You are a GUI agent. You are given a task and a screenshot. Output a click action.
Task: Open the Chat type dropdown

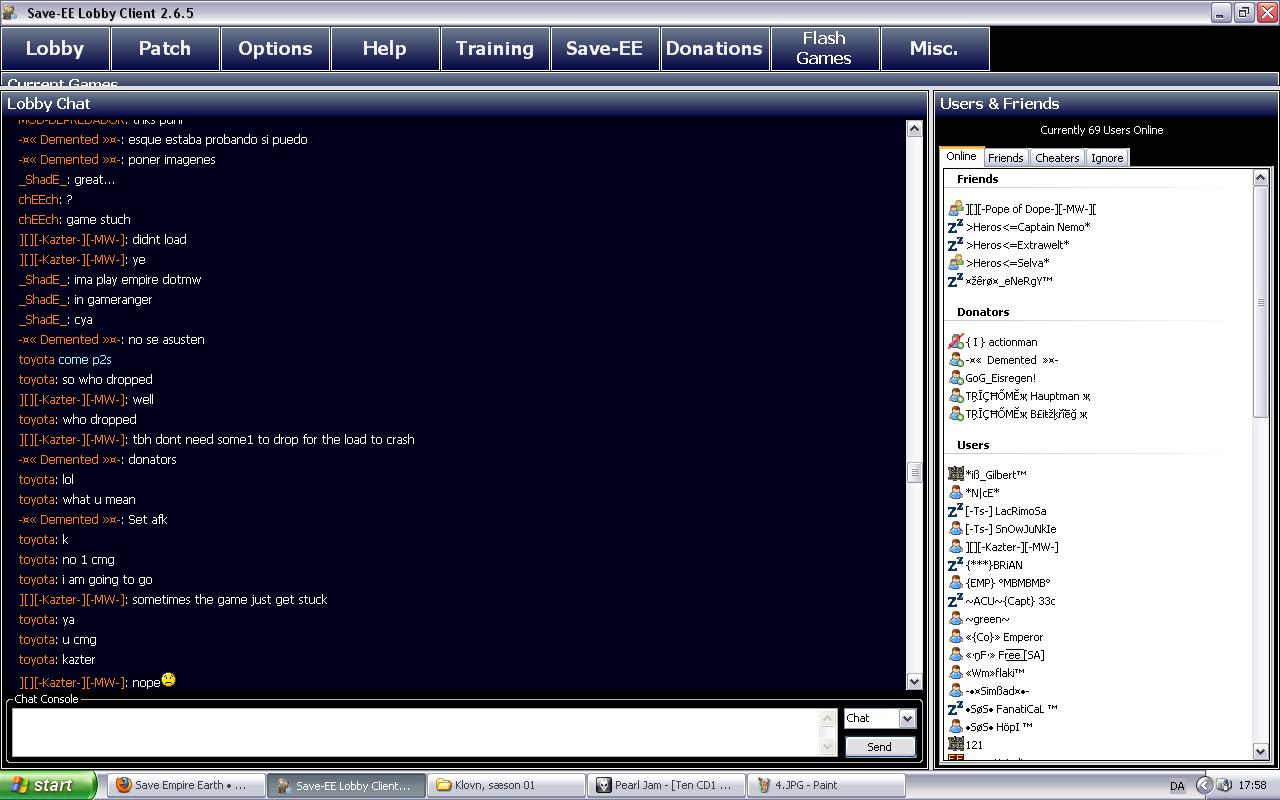906,718
